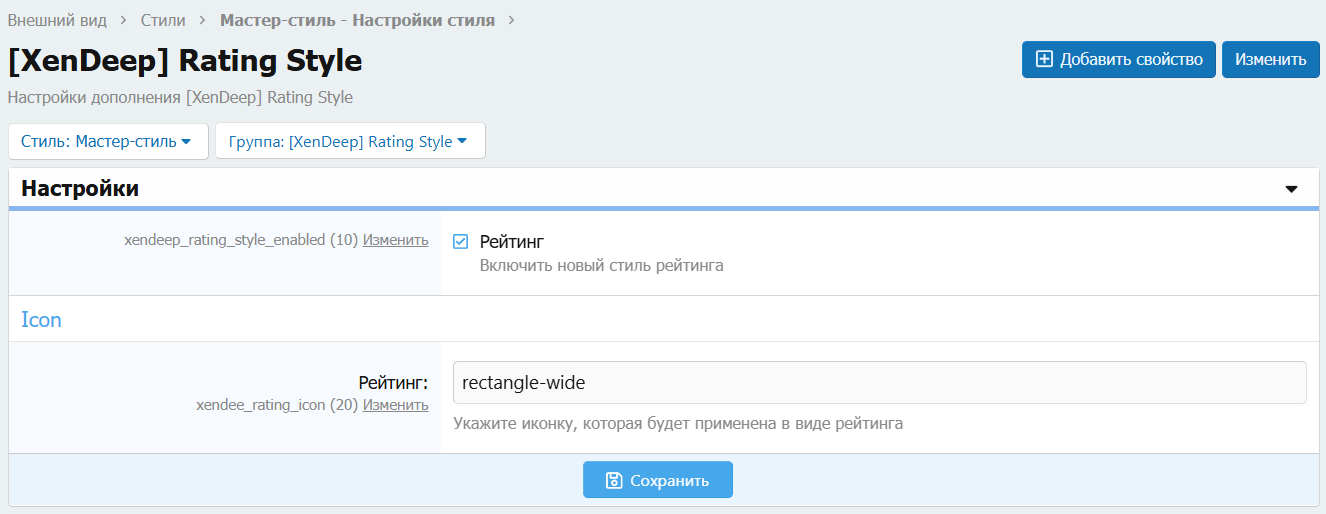
Task: Navigate to Стили breadcrumb
Action: tap(162, 20)
